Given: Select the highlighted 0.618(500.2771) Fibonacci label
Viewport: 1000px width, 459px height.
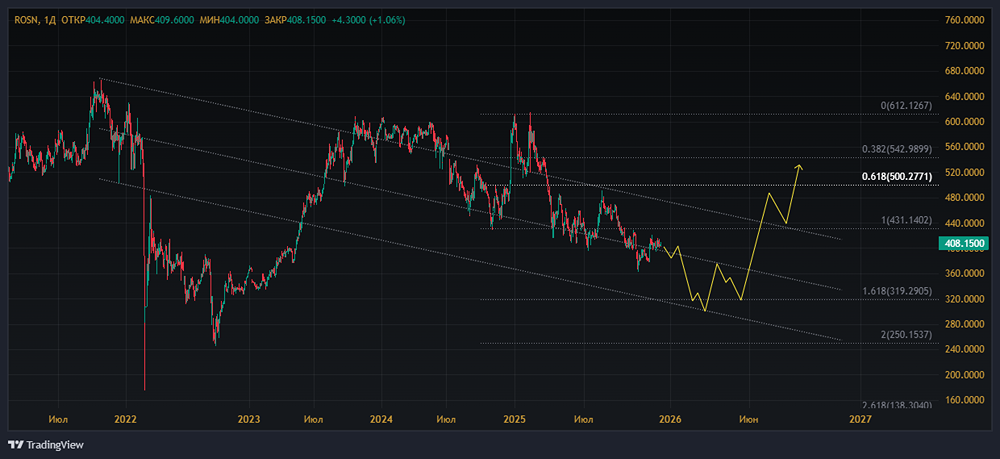Looking at the screenshot, I should click(897, 176).
